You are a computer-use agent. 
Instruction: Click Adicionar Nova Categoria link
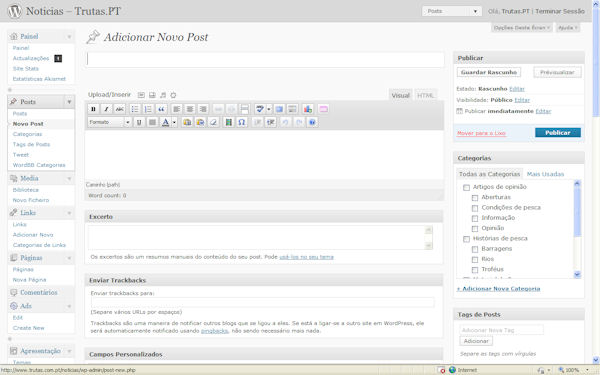pos(499,289)
